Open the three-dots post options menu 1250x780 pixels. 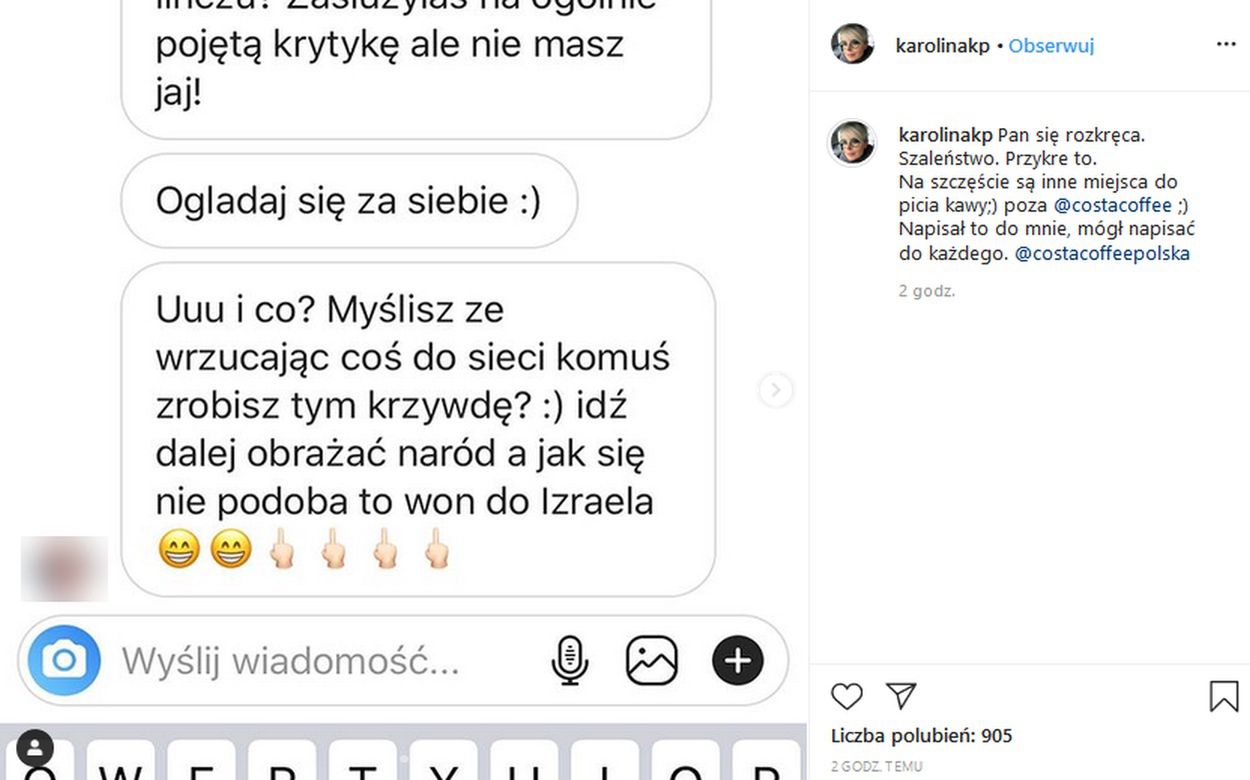(x=1226, y=45)
